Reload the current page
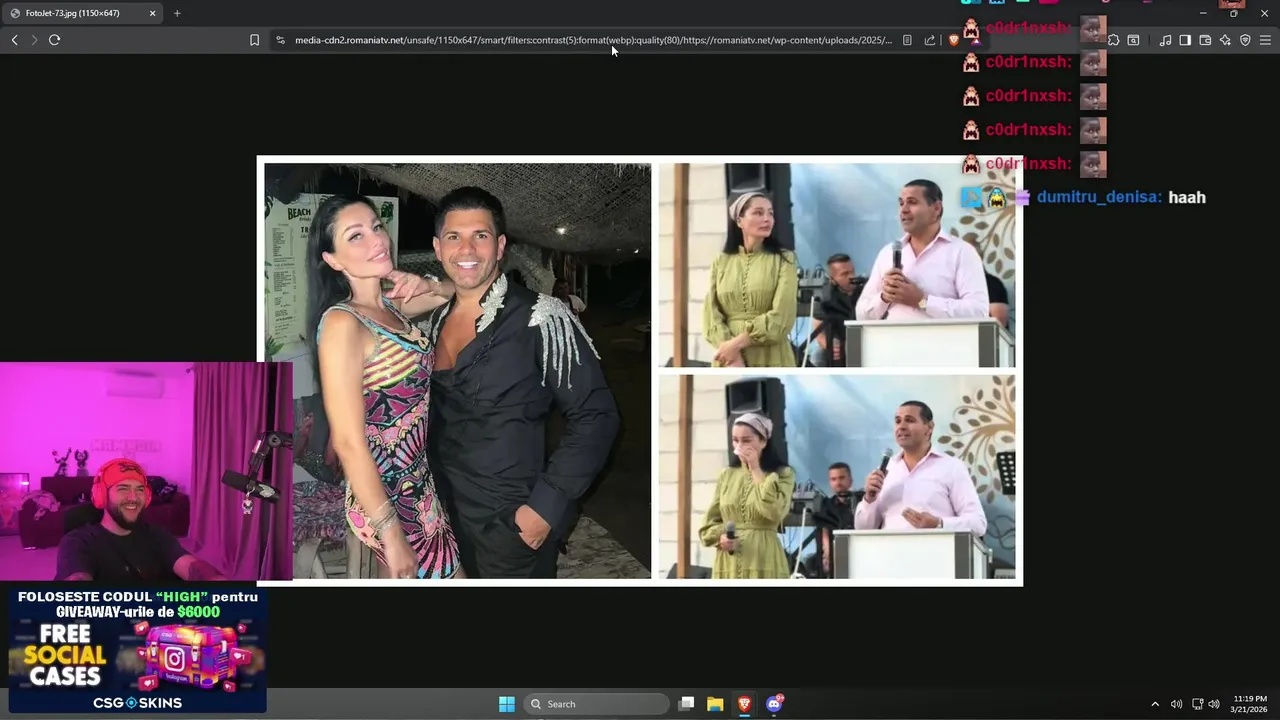 (54, 40)
